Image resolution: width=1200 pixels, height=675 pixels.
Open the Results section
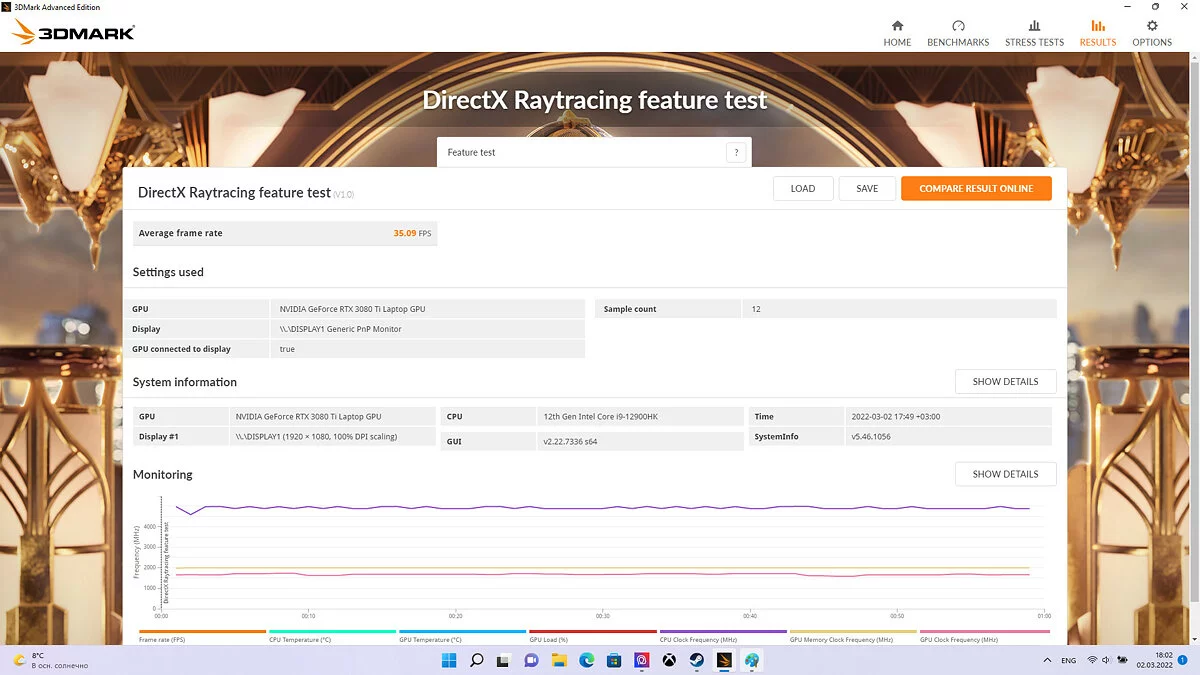1098,33
